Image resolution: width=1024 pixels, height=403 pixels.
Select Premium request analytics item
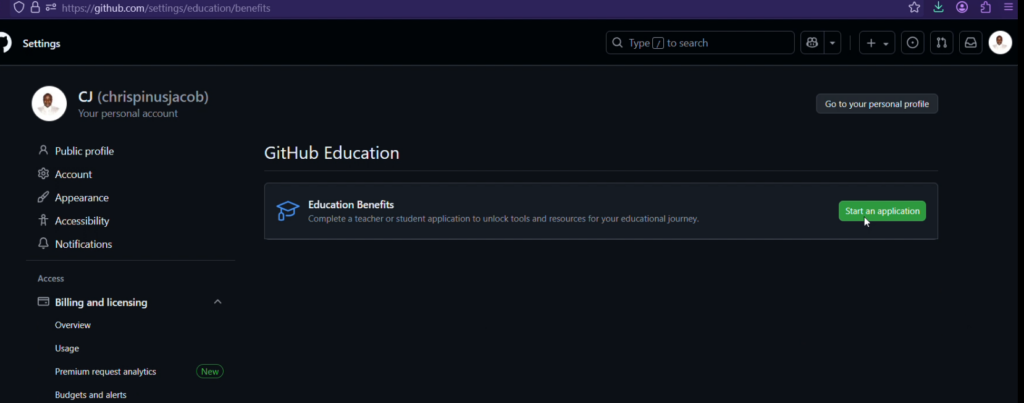click(x=105, y=371)
